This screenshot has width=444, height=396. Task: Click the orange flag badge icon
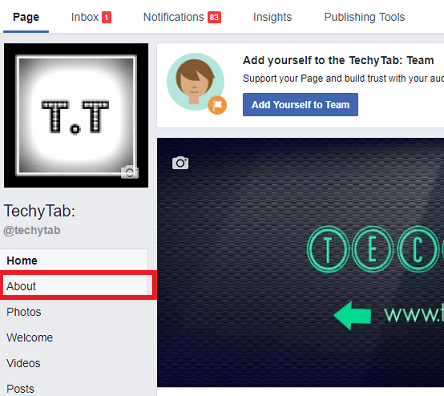click(x=217, y=105)
